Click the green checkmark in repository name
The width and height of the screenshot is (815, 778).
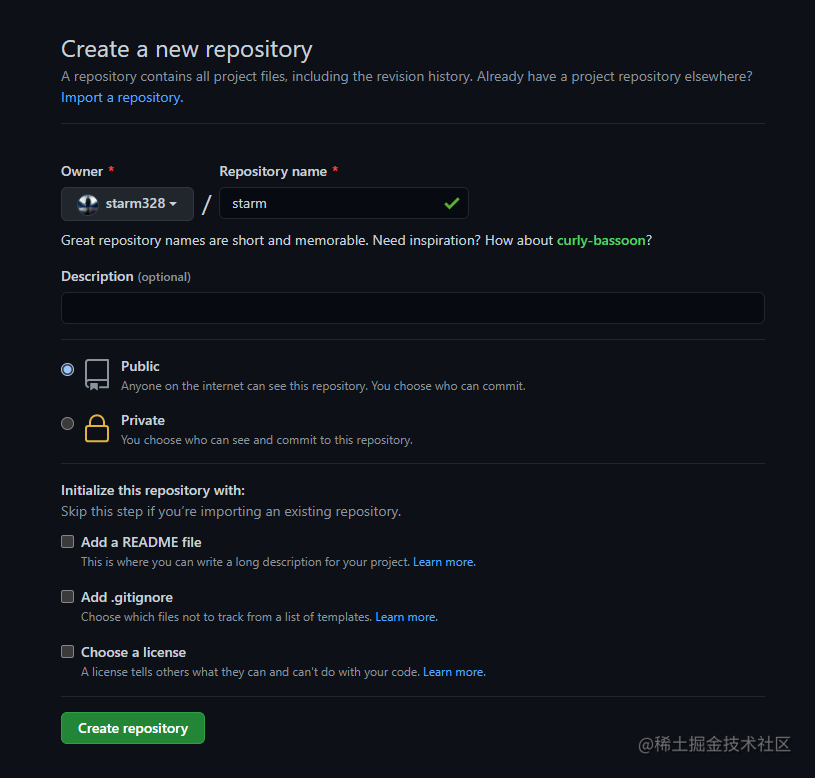[x=452, y=203]
